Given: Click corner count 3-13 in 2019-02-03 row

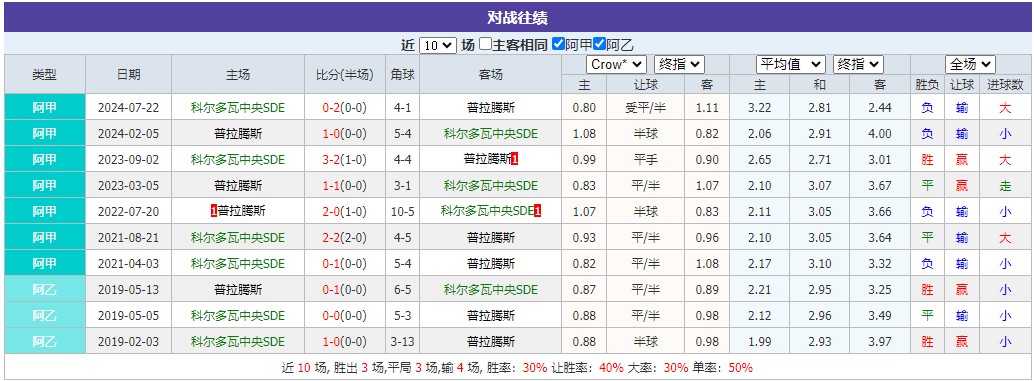Looking at the screenshot, I should 402,342.
